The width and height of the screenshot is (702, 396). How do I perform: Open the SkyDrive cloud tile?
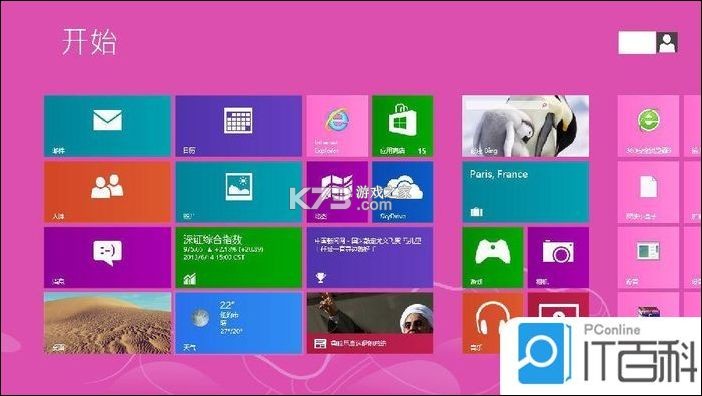pyautogui.click(x=402, y=192)
